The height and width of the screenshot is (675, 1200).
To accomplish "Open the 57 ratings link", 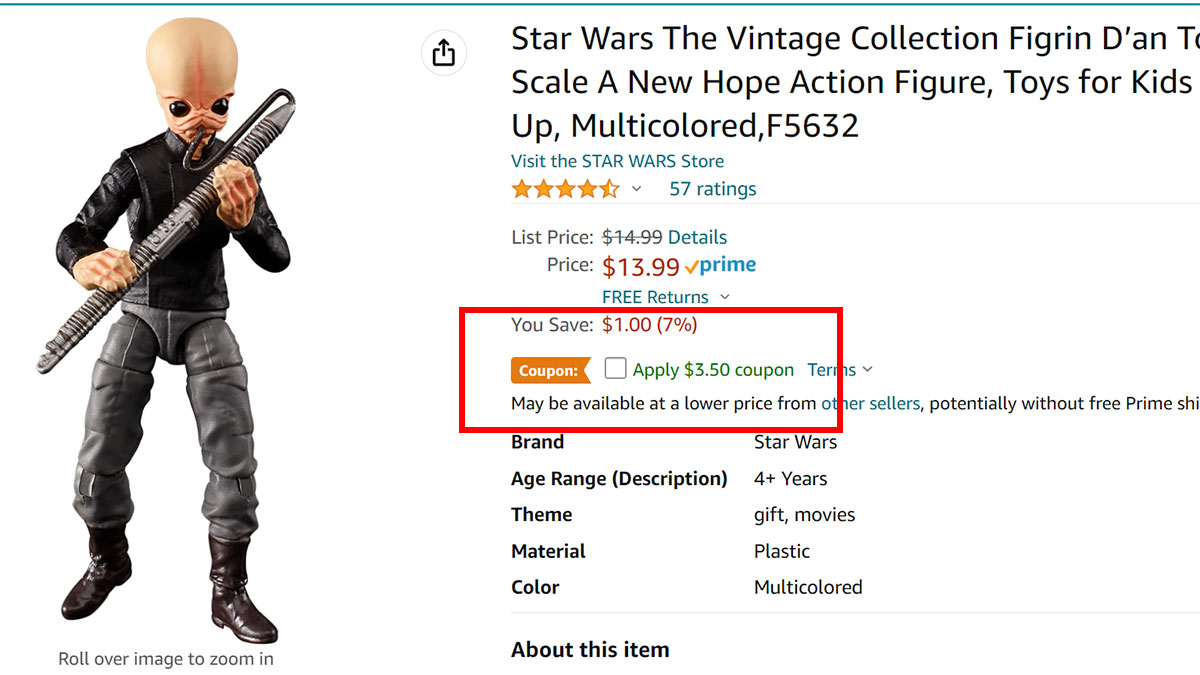I will pos(712,189).
